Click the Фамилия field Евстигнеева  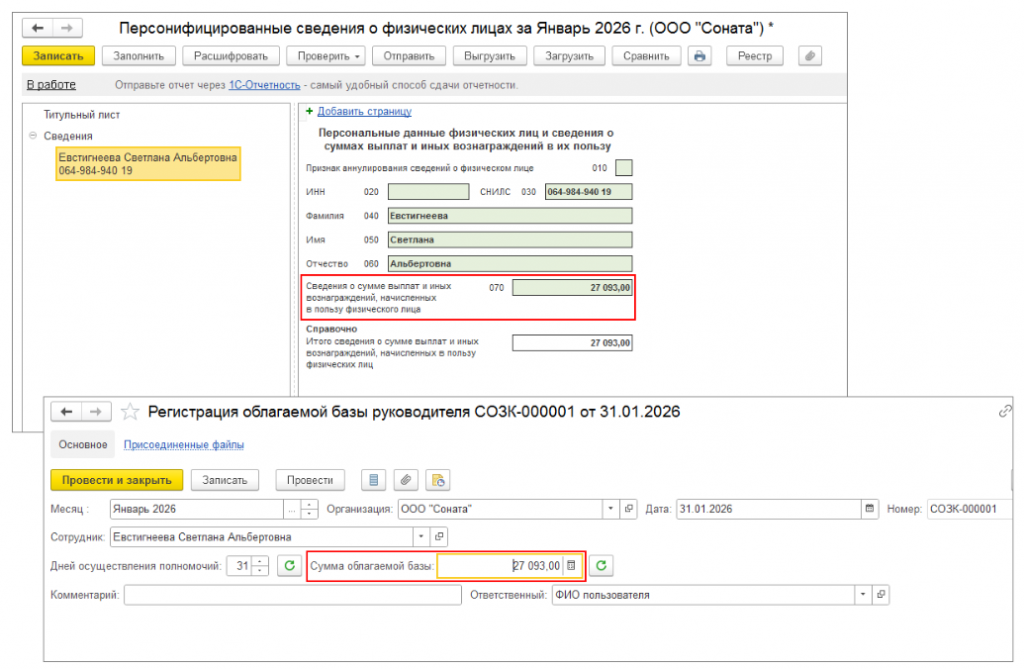(x=510, y=216)
